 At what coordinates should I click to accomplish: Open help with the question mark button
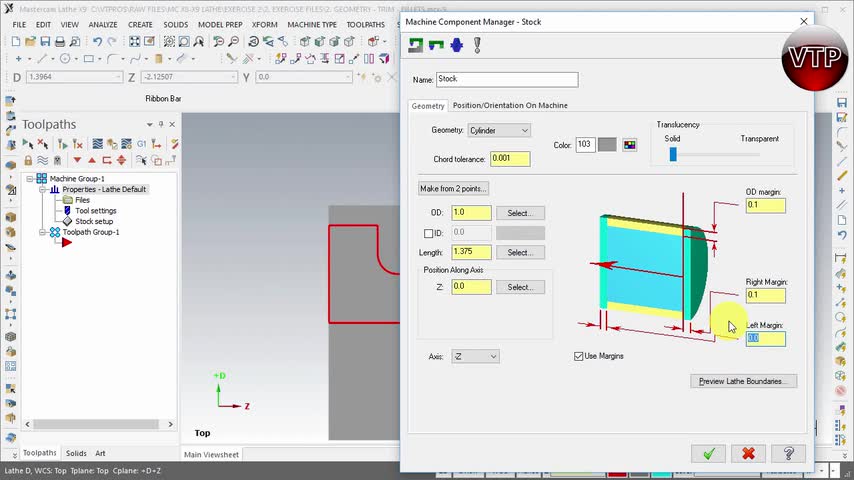click(788, 453)
